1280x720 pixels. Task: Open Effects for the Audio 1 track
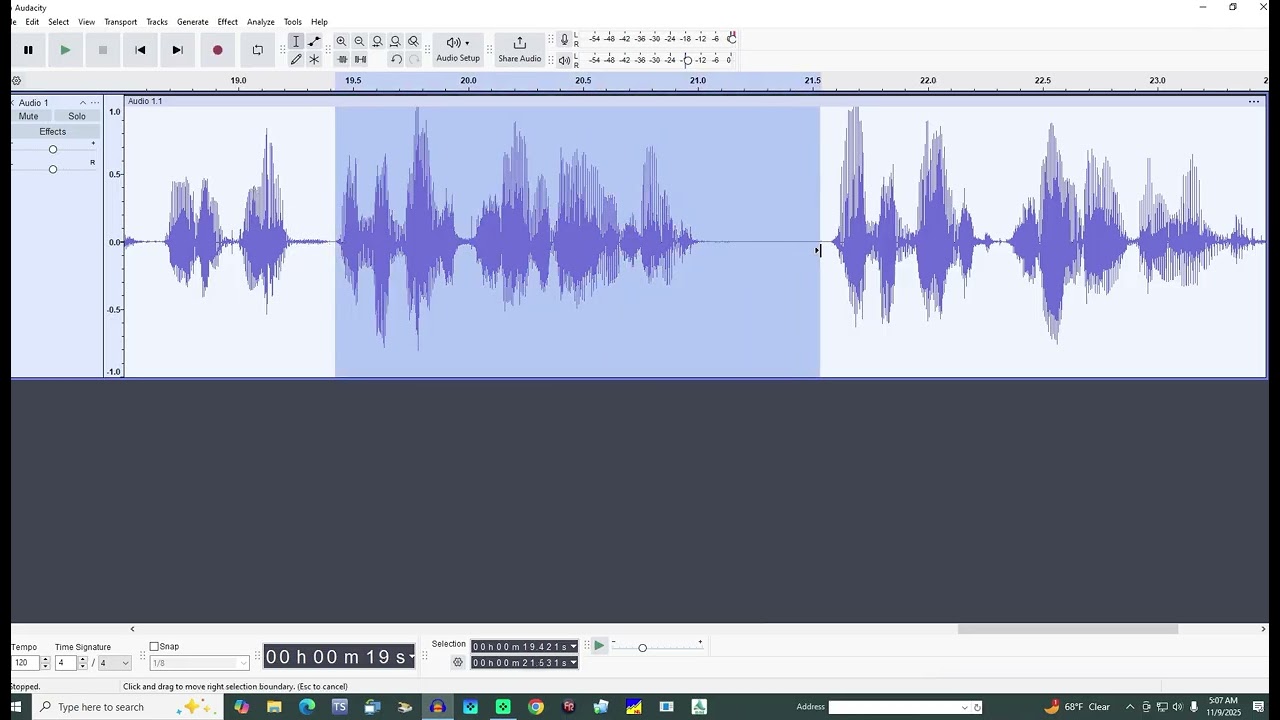click(53, 132)
